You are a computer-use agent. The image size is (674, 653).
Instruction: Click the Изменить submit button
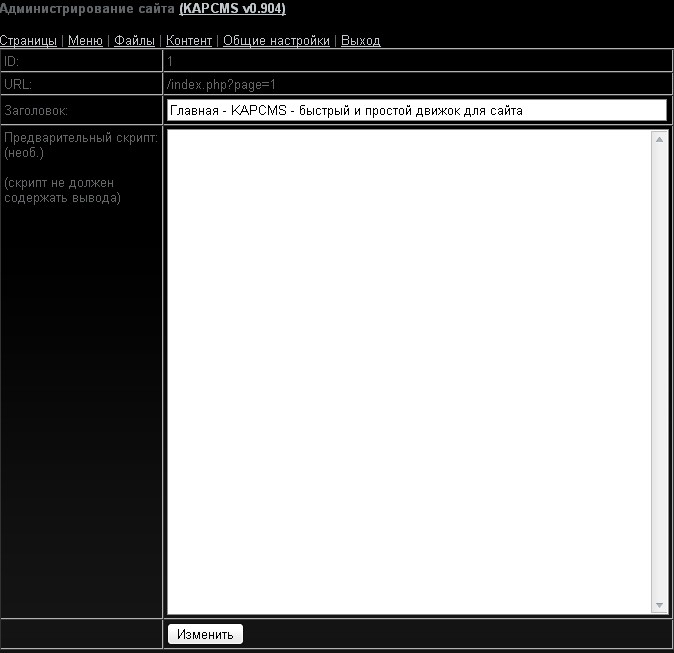tap(205, 634)
